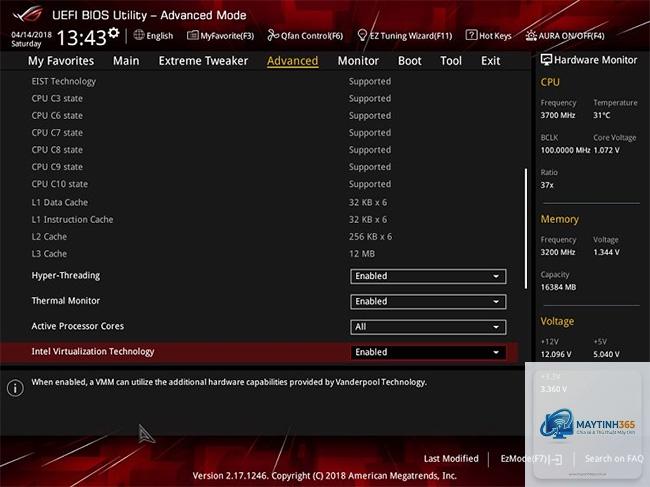Open Hot Keys question mark icon
This screenshot has height=487, width=650.
[471, 35]
